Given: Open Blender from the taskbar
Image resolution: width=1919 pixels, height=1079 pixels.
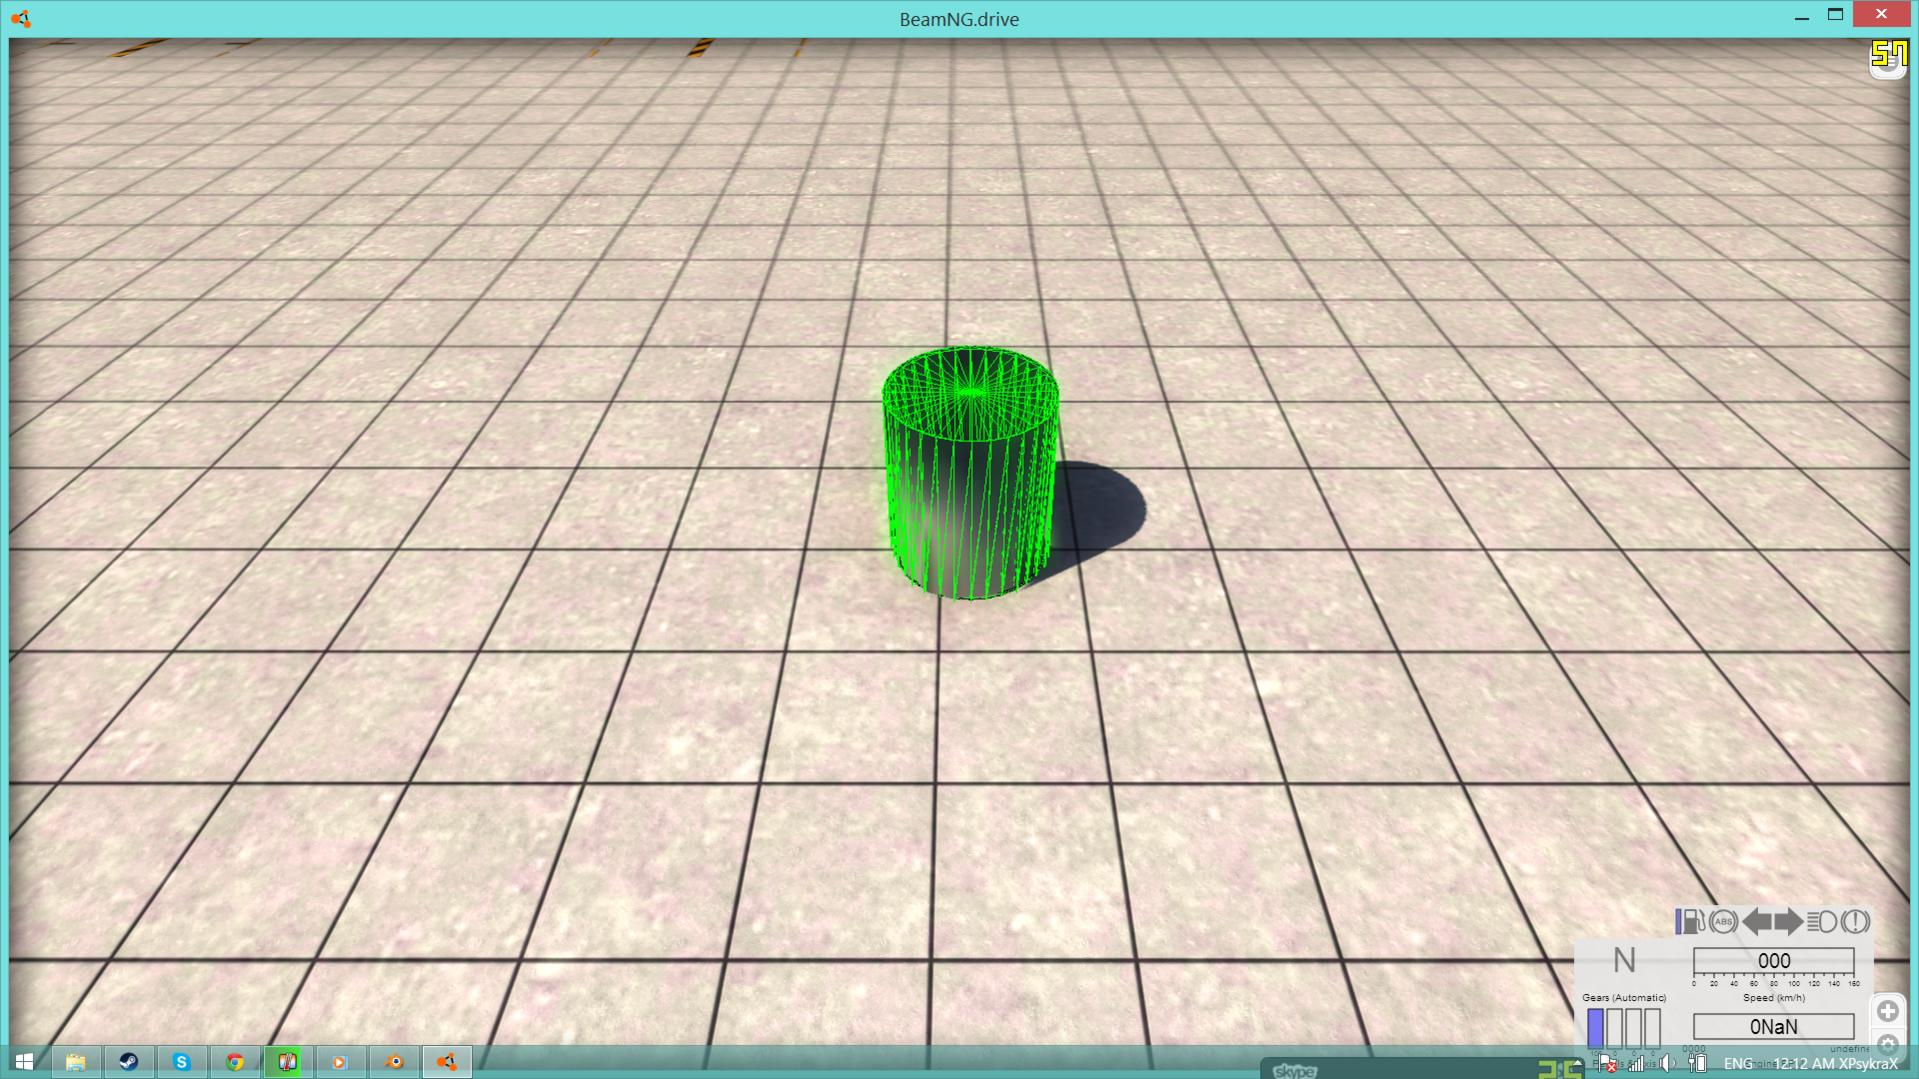Looking at the screenshot, I should point(394,1062).
